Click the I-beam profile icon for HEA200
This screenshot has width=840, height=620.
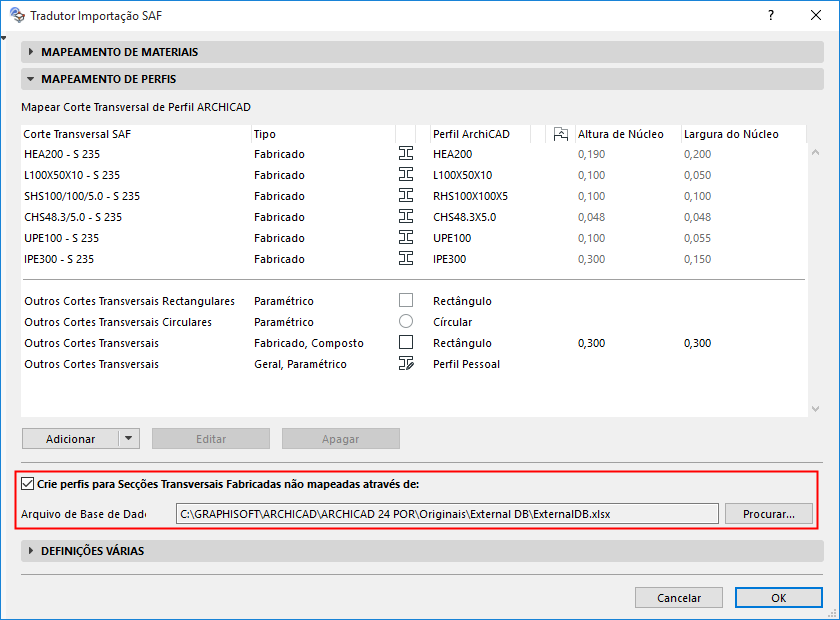406,153
